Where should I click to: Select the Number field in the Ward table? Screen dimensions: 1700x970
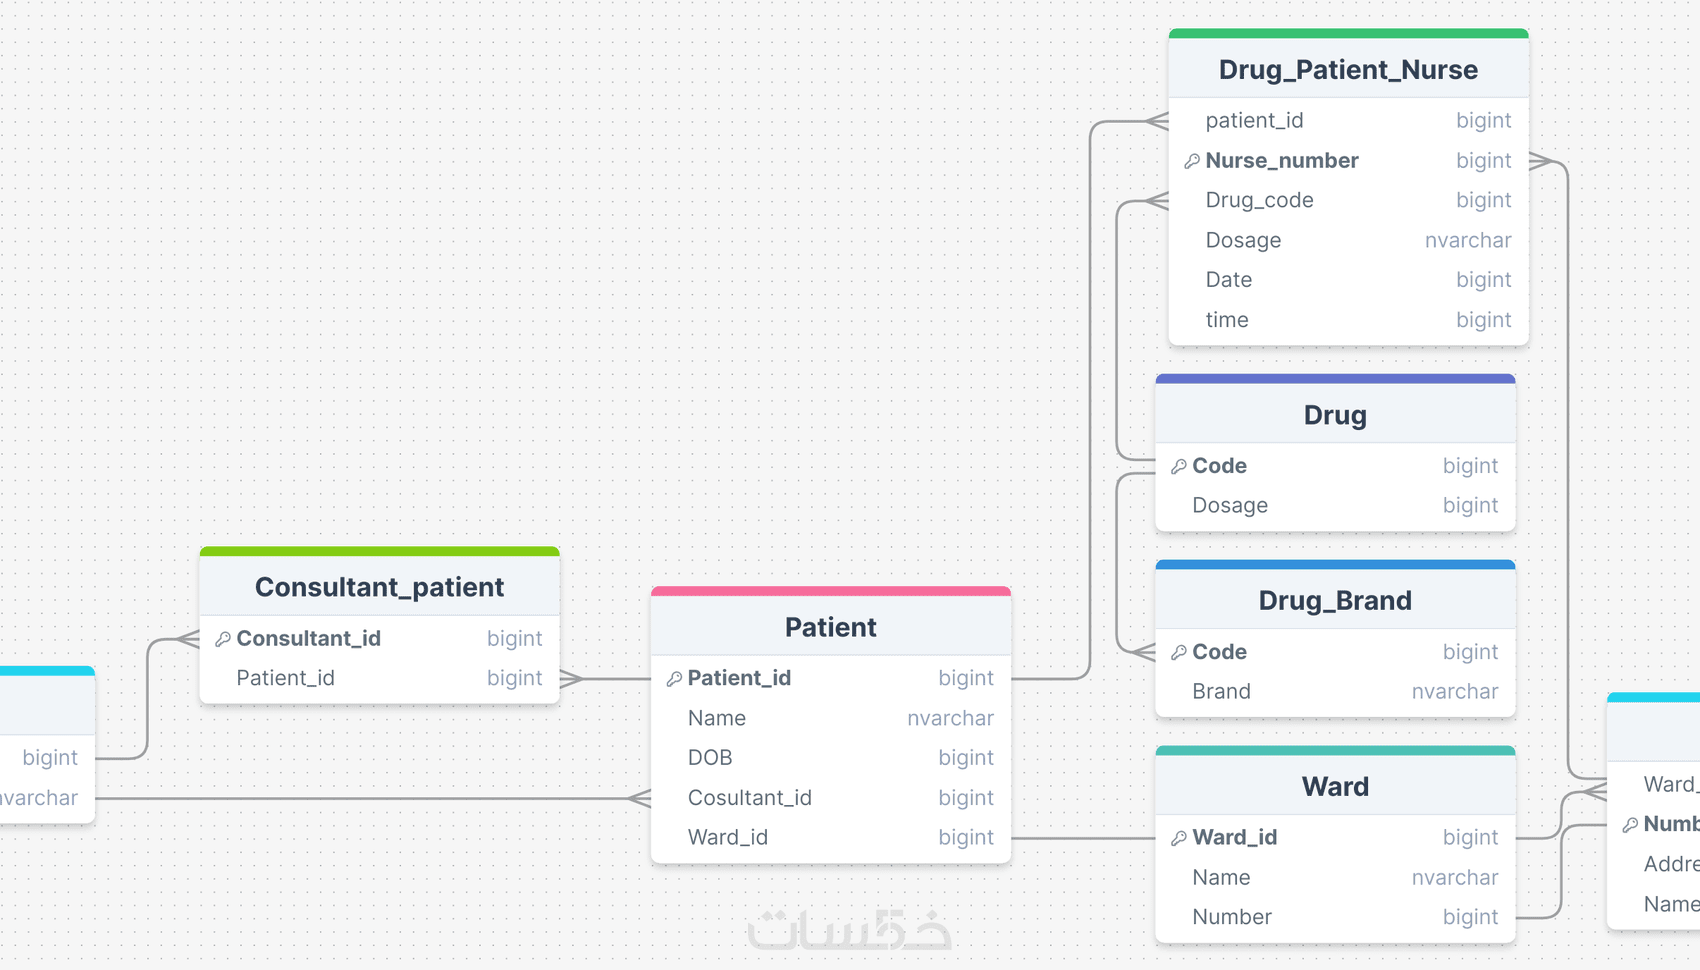coord(1232,917)
